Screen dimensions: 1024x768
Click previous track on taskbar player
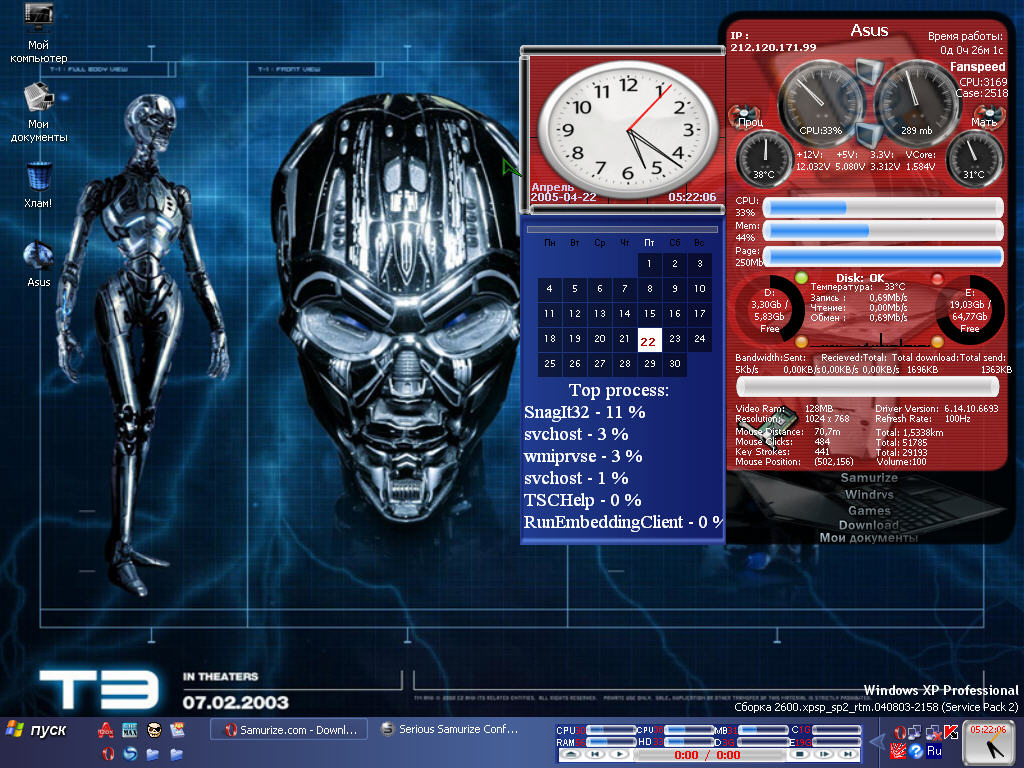[595, 755]
